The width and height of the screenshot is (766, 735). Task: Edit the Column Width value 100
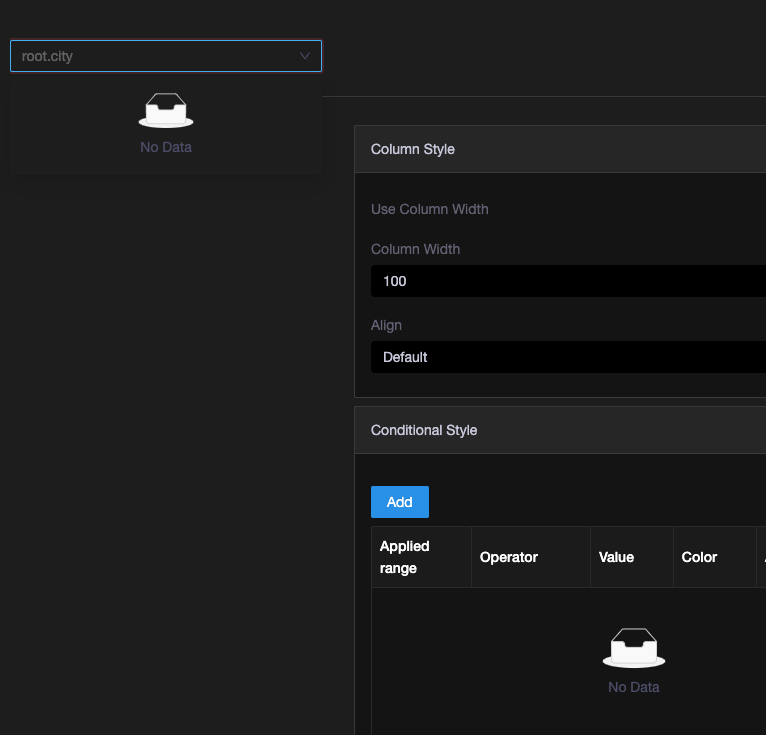click(x=568, y=281)
